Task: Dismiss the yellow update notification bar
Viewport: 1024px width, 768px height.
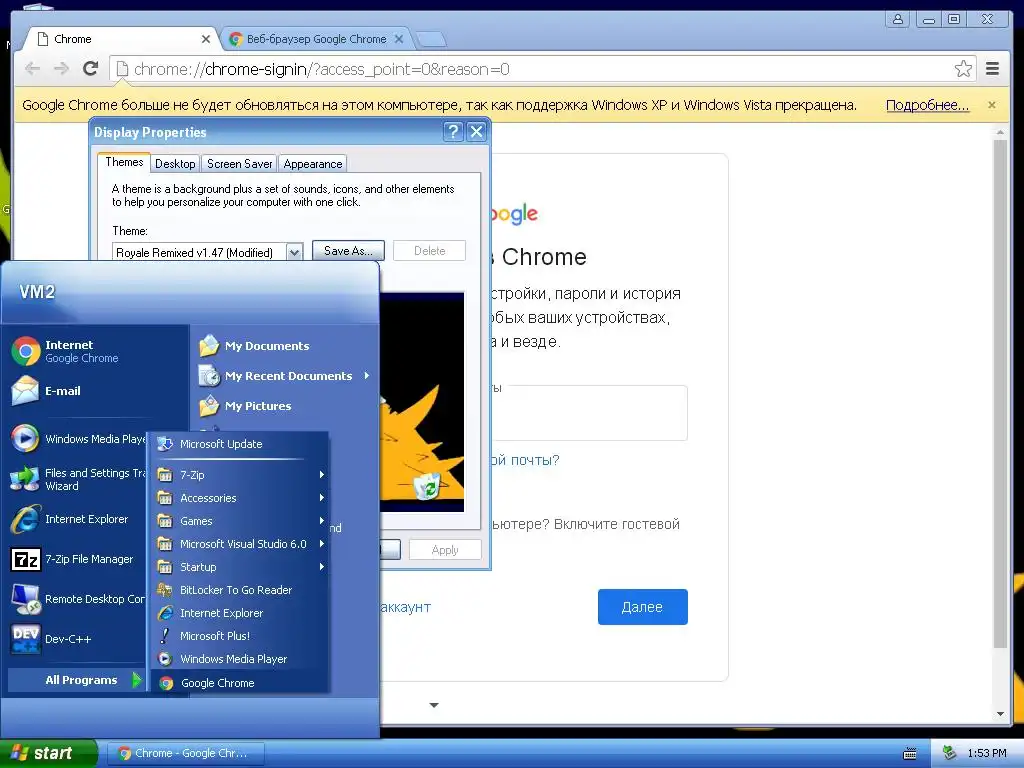Action: (x=991, y=105)
